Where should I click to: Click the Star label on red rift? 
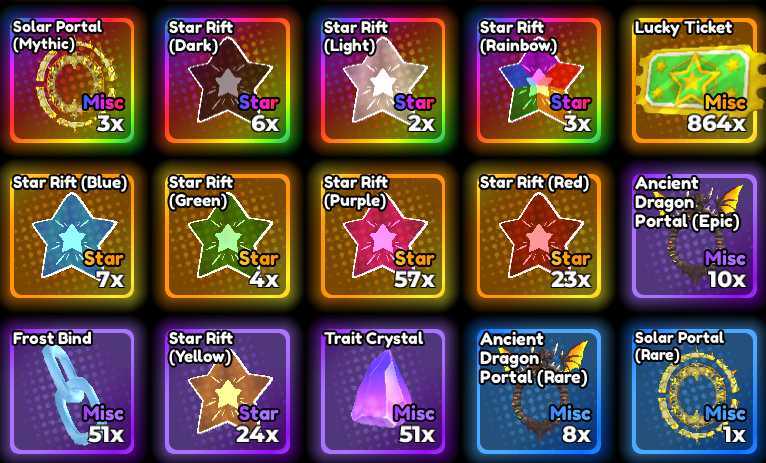tap(570, 258)
